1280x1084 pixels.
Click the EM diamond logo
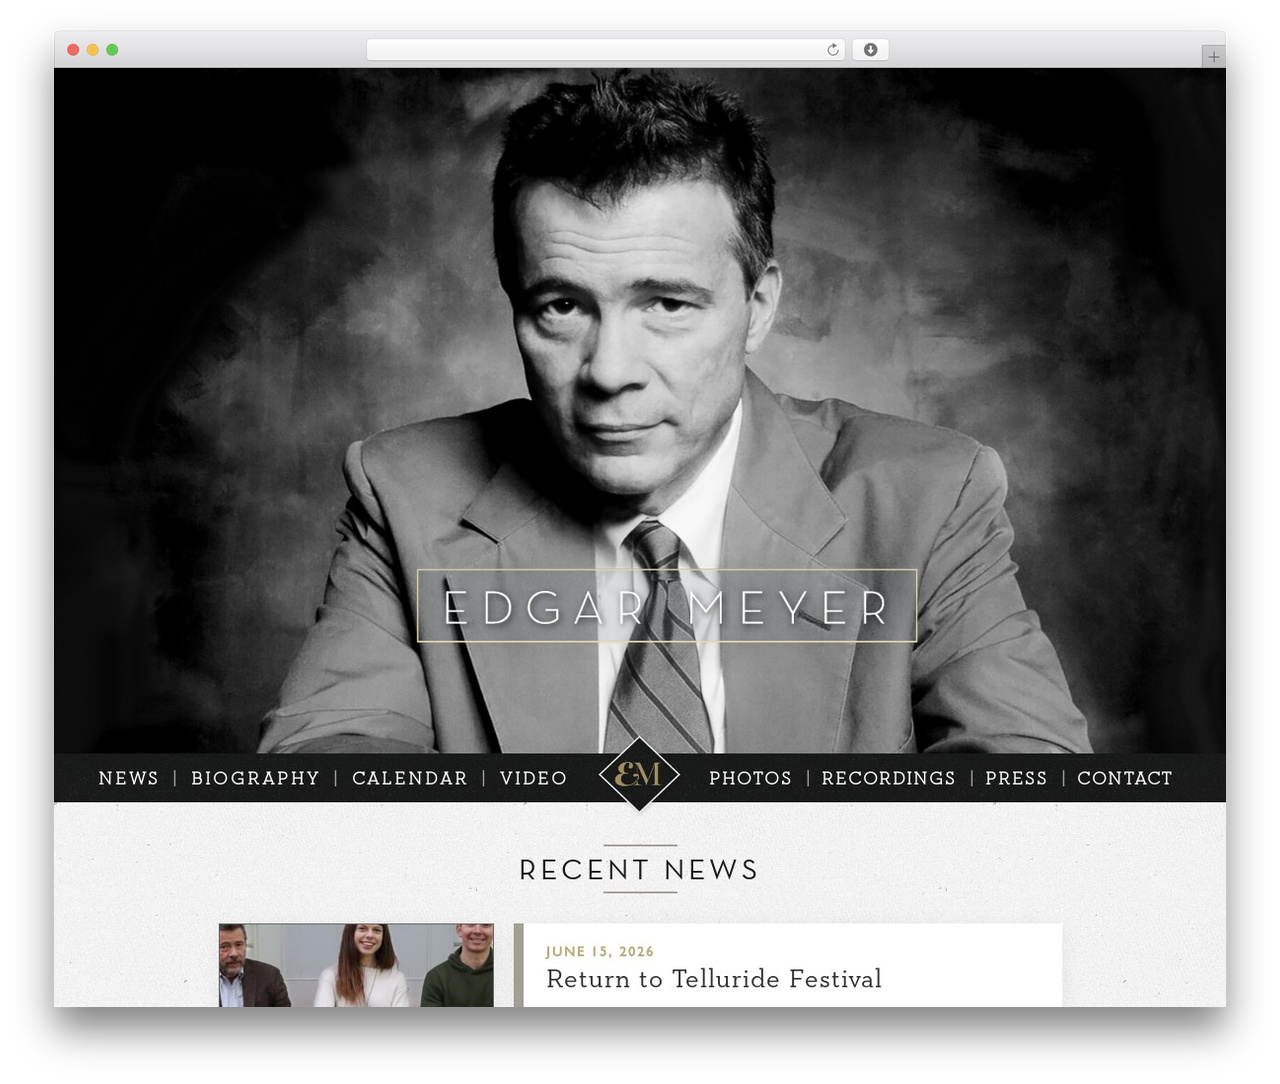tap(639, 775)
